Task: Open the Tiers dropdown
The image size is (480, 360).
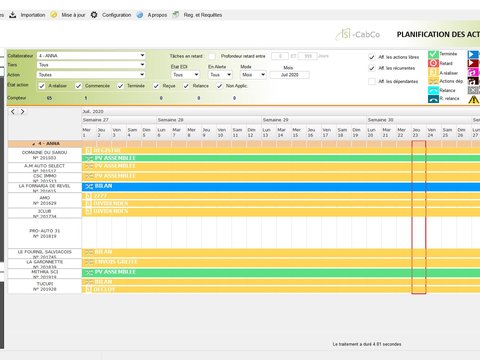Action: pos(91,65)
